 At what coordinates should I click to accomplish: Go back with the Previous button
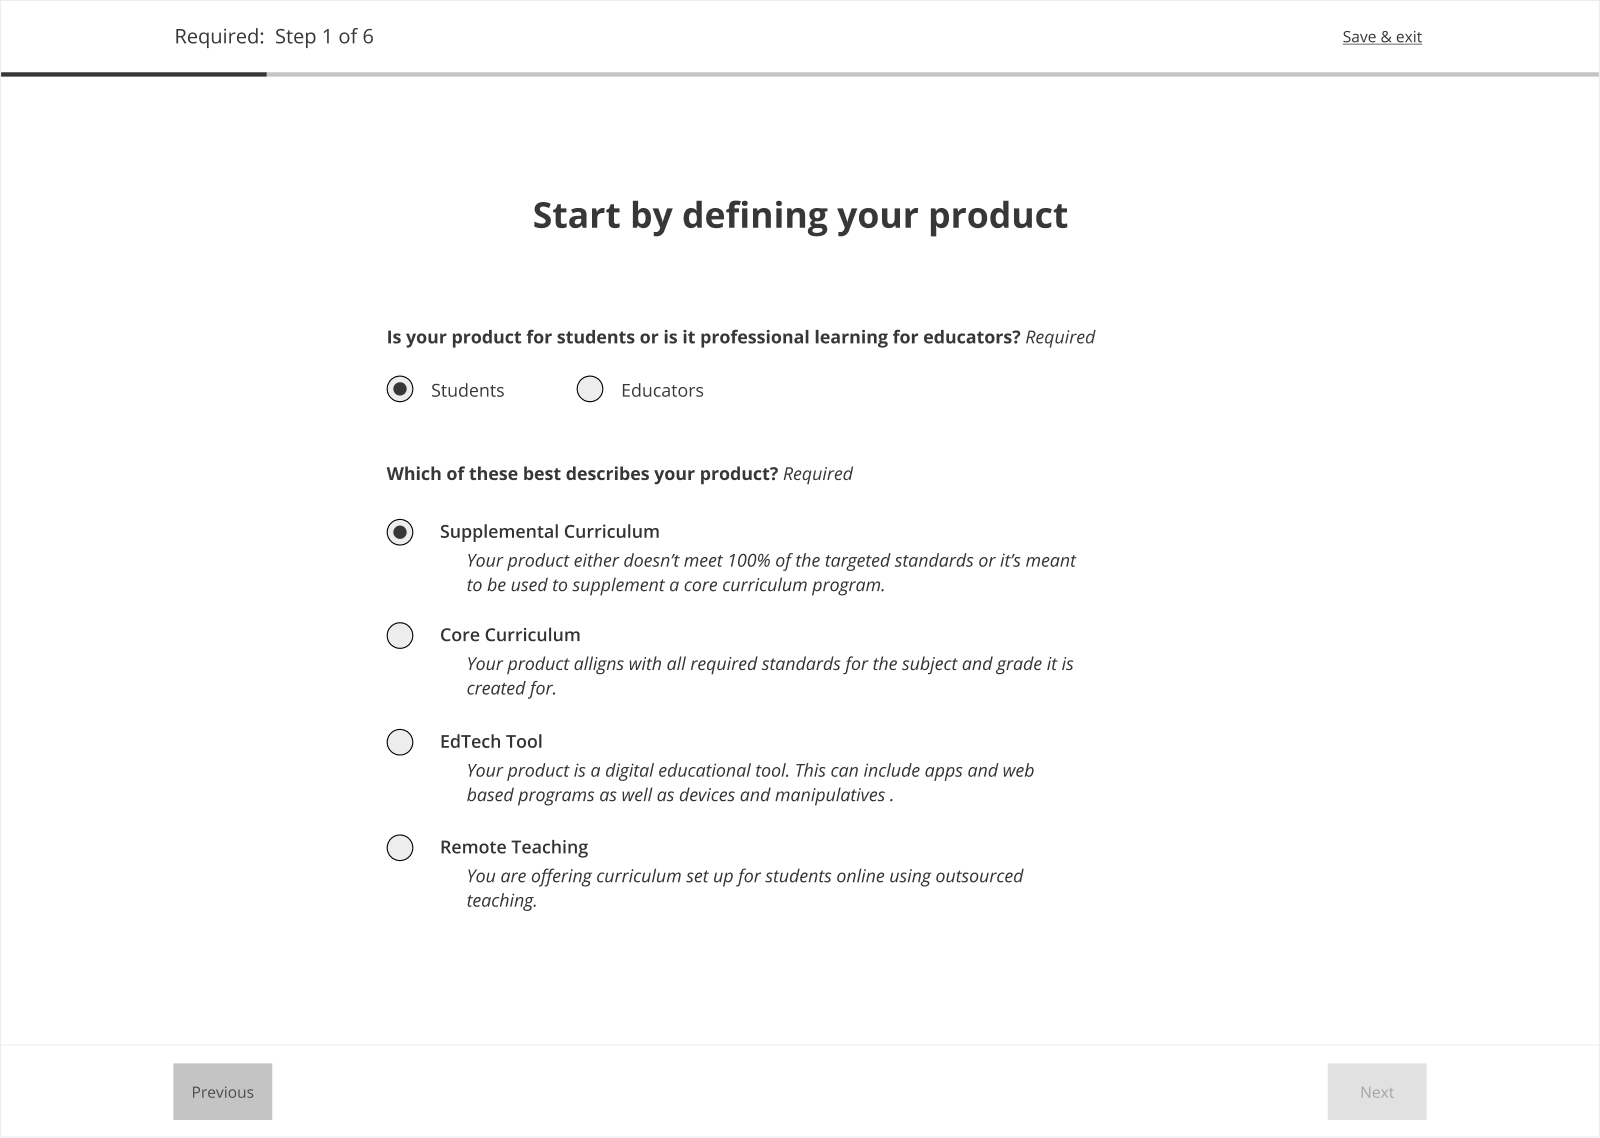click(222, 1092)
